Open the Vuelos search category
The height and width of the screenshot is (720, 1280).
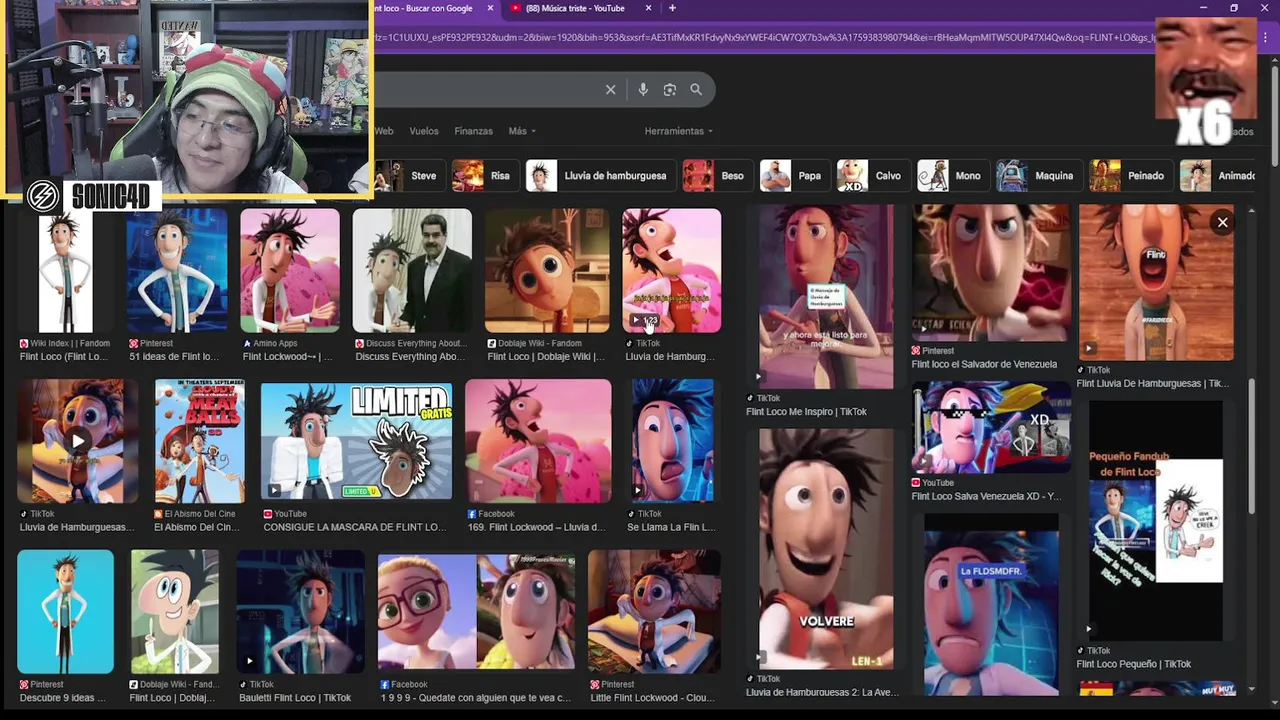424,131
